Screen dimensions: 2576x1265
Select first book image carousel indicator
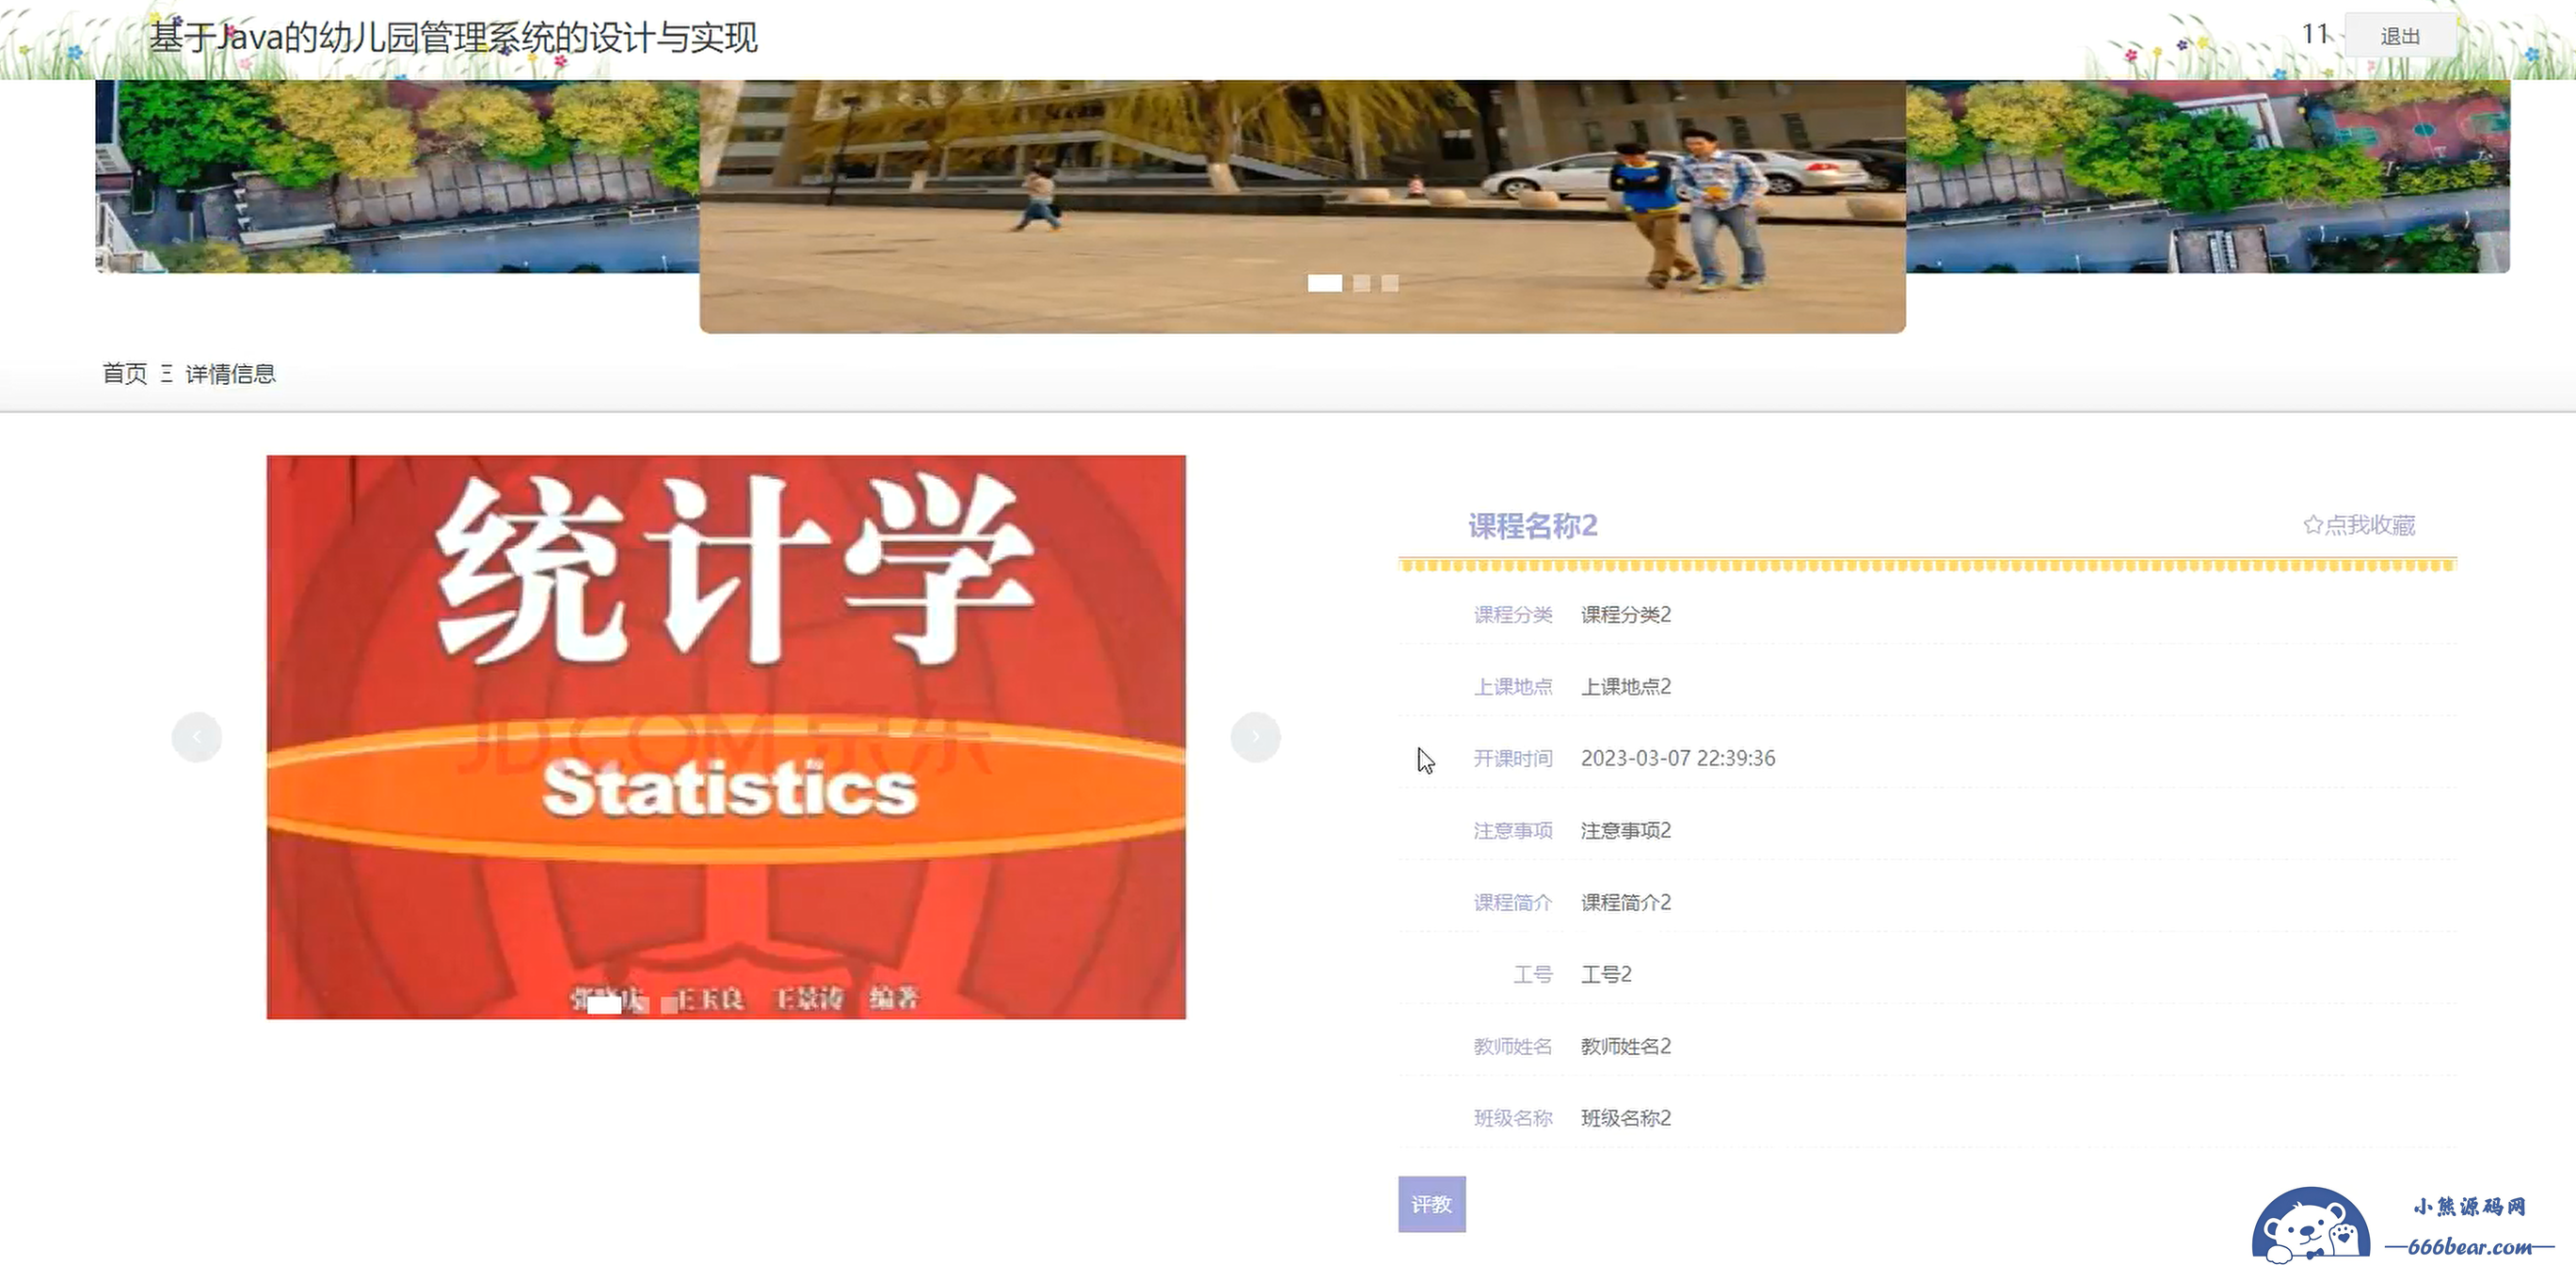[x=604, y=1005]
